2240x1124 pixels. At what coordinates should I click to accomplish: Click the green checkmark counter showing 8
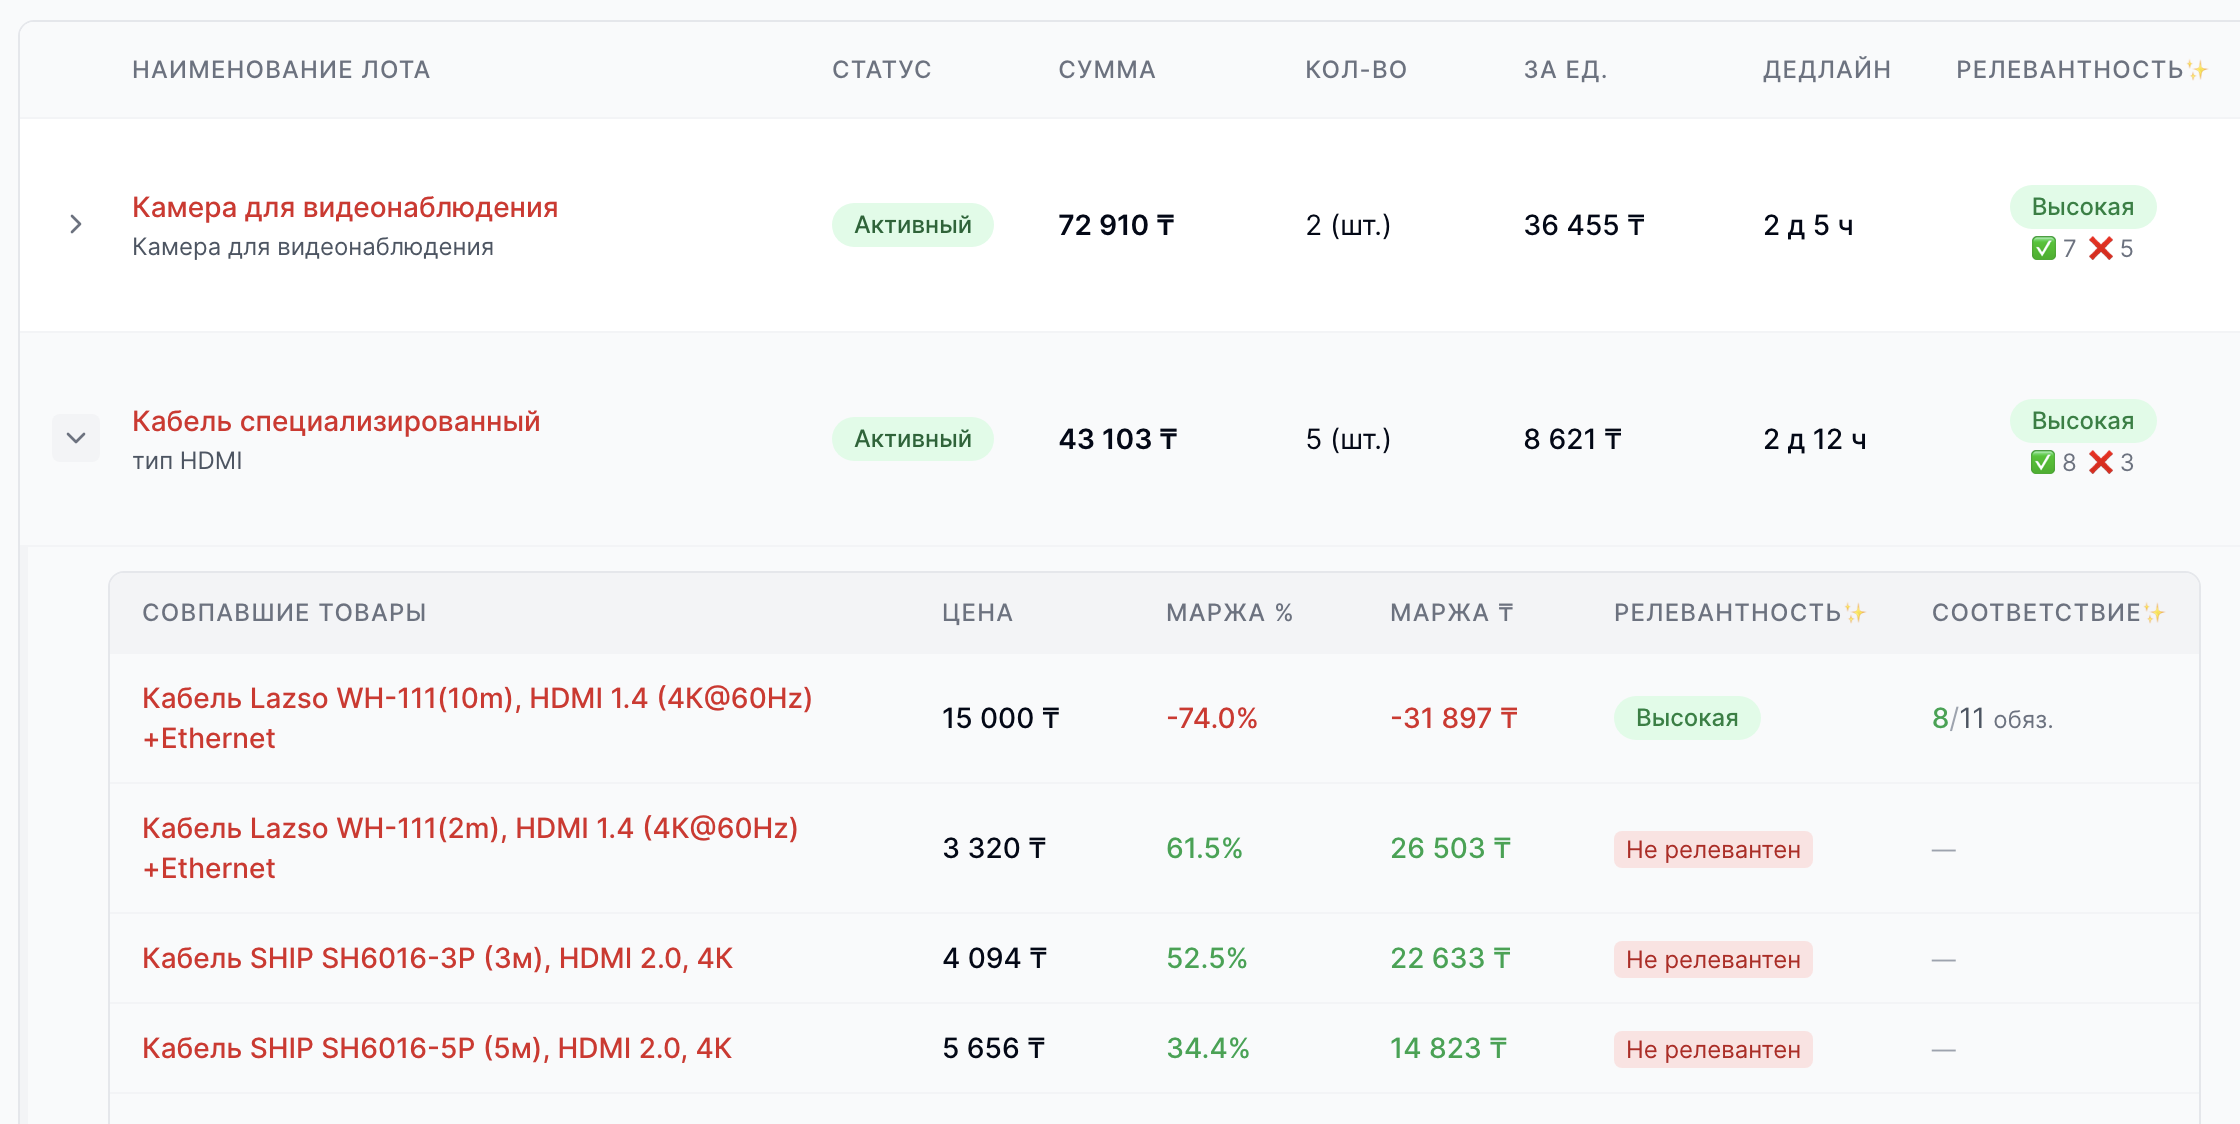coord(2052,463)
